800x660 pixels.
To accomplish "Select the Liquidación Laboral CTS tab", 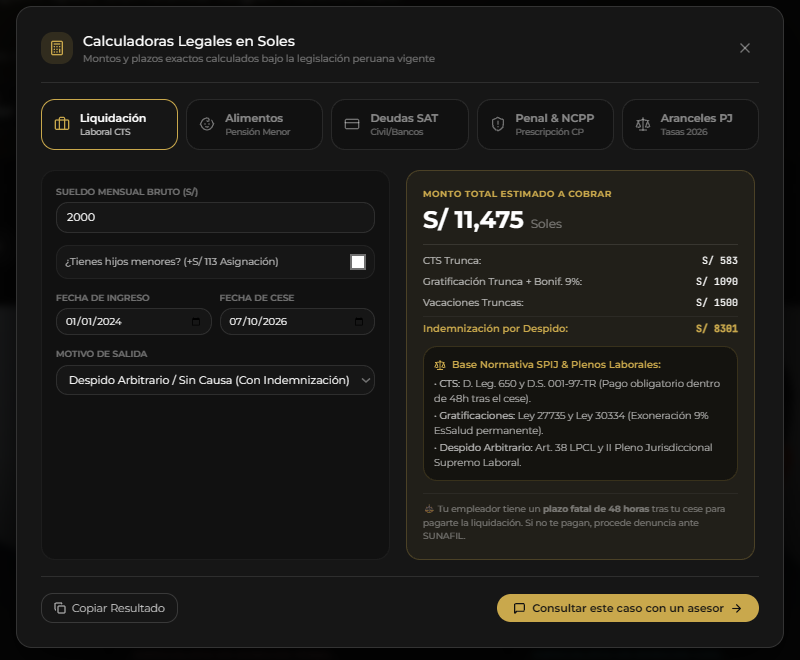I will pyautogui.click(x=109, y=124).
